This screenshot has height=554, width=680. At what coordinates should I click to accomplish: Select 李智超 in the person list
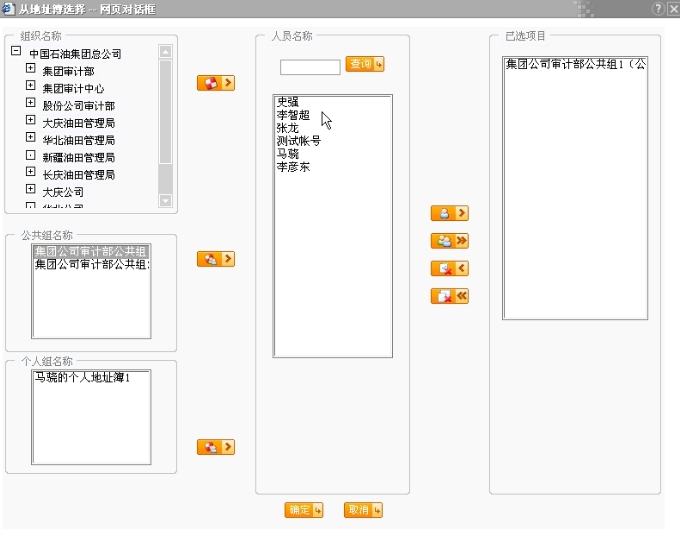(296, 116)
